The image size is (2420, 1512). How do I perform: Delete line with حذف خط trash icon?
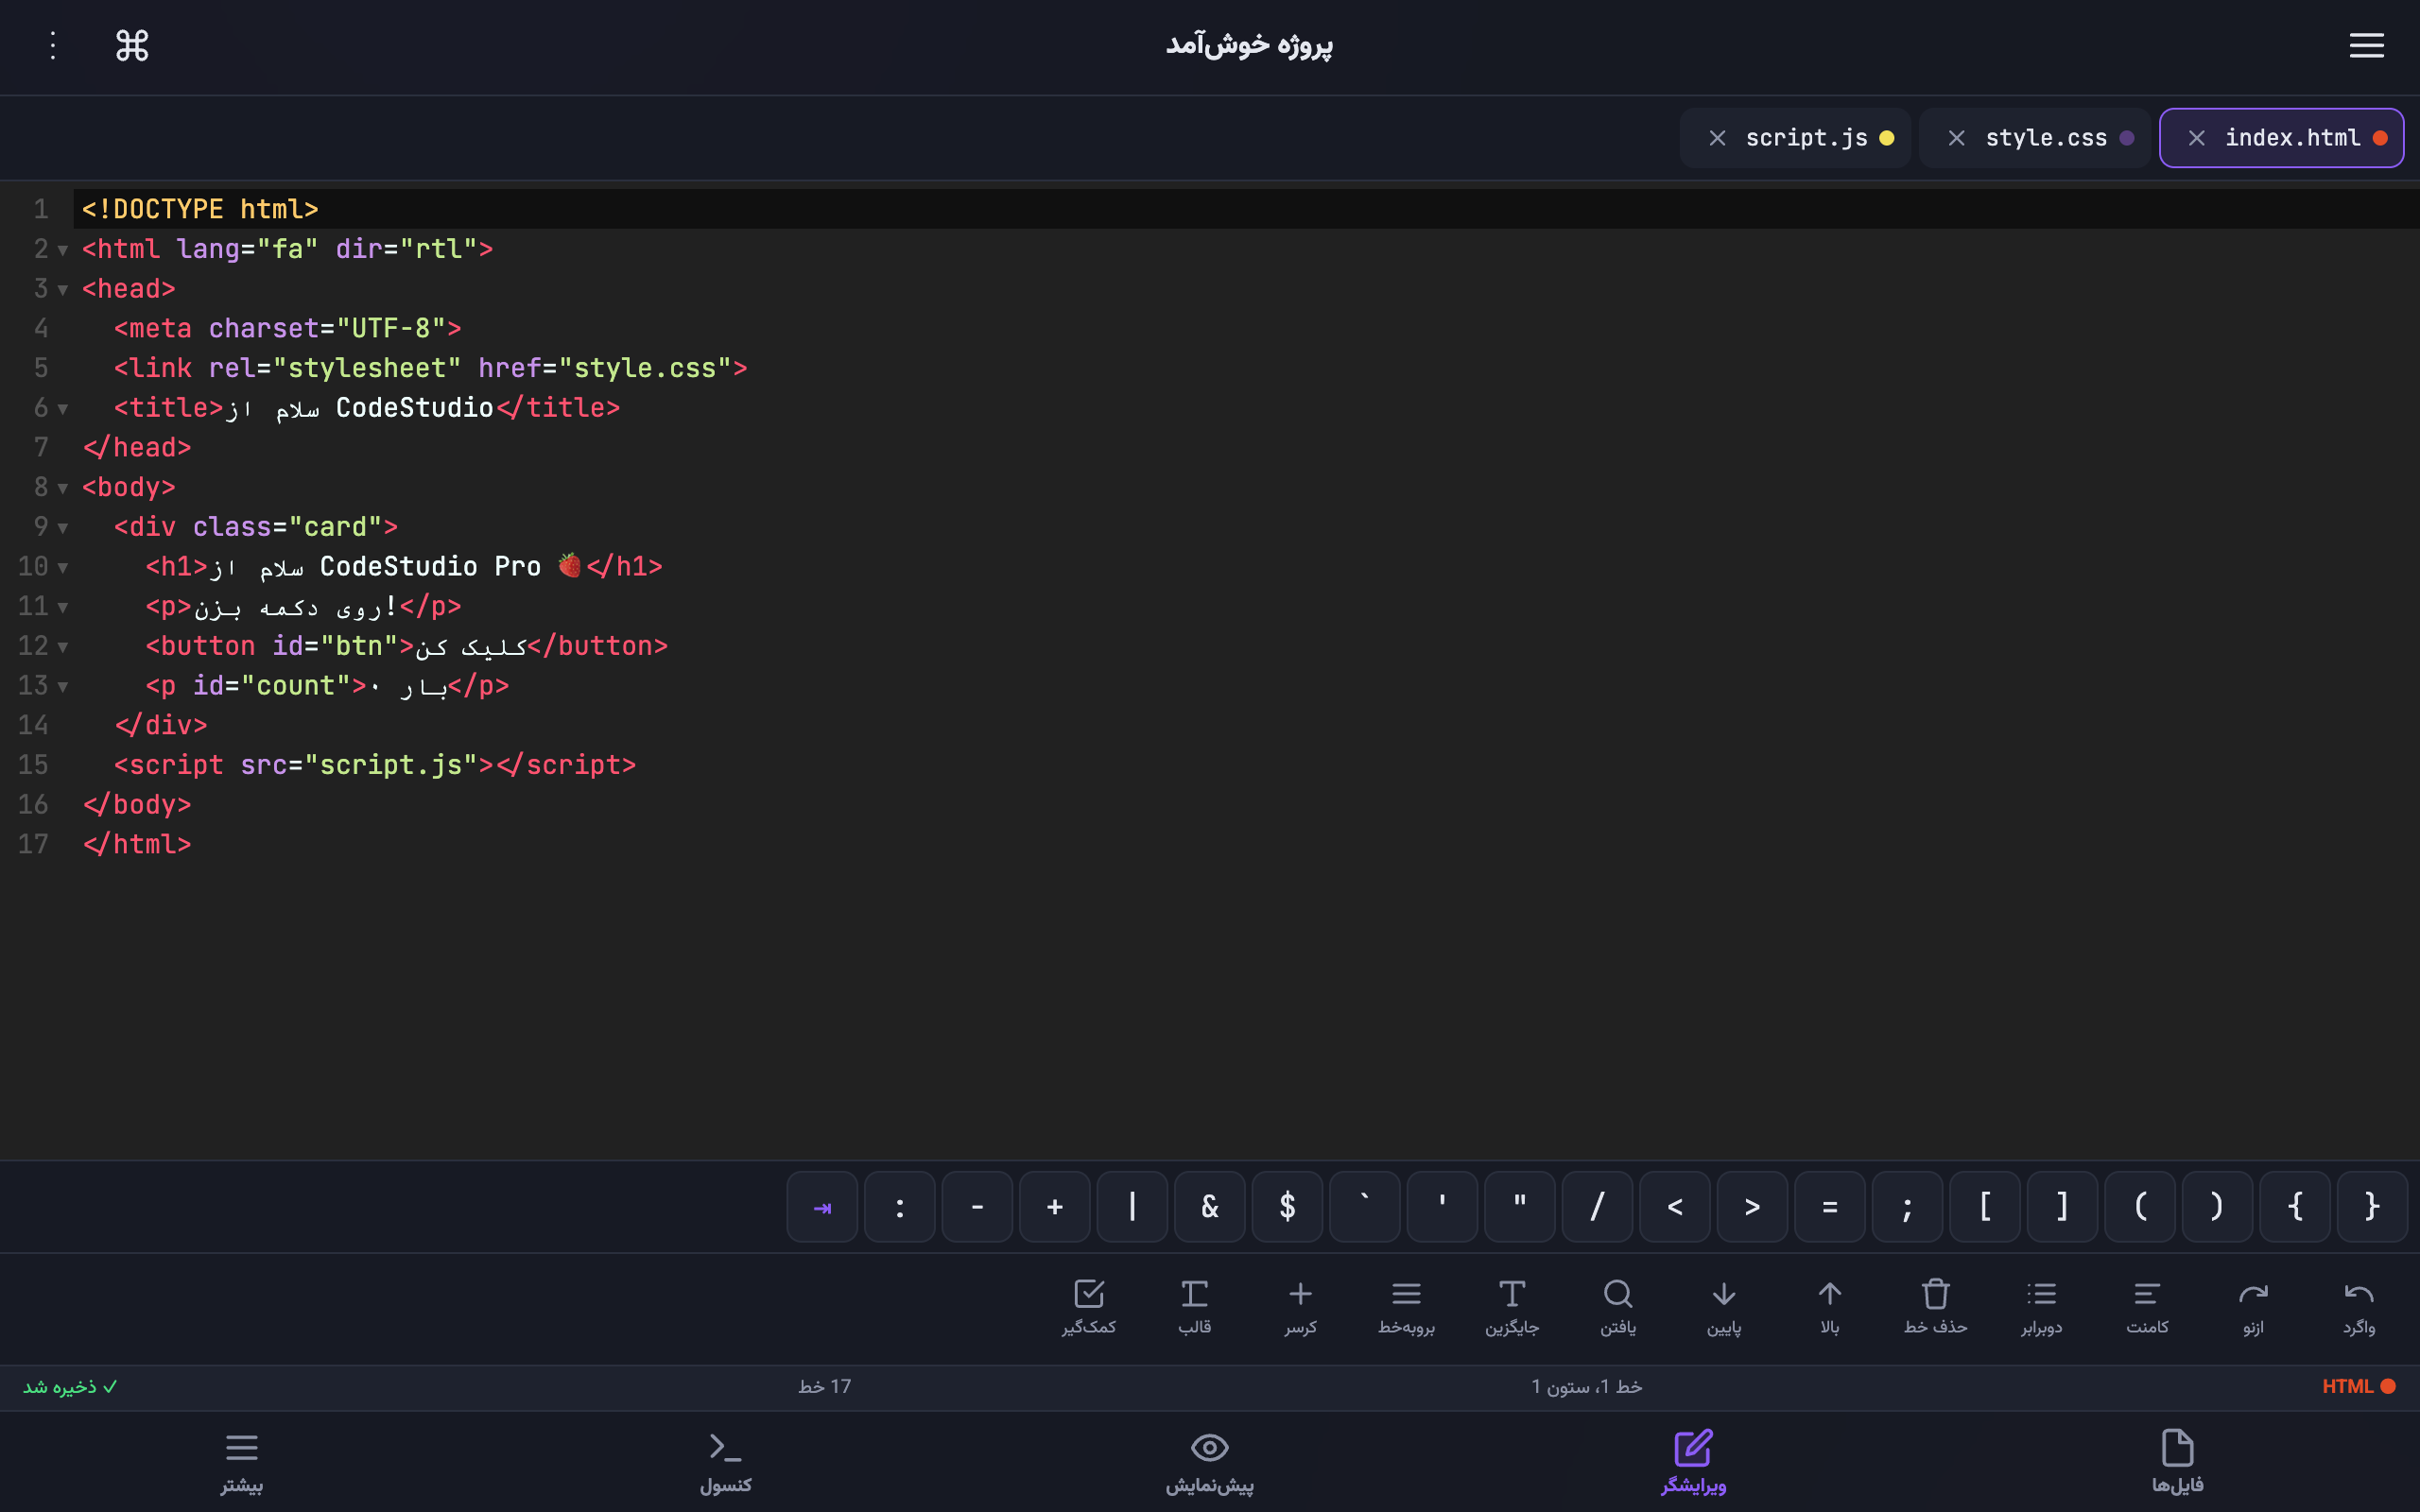tap(1935, 1308)
